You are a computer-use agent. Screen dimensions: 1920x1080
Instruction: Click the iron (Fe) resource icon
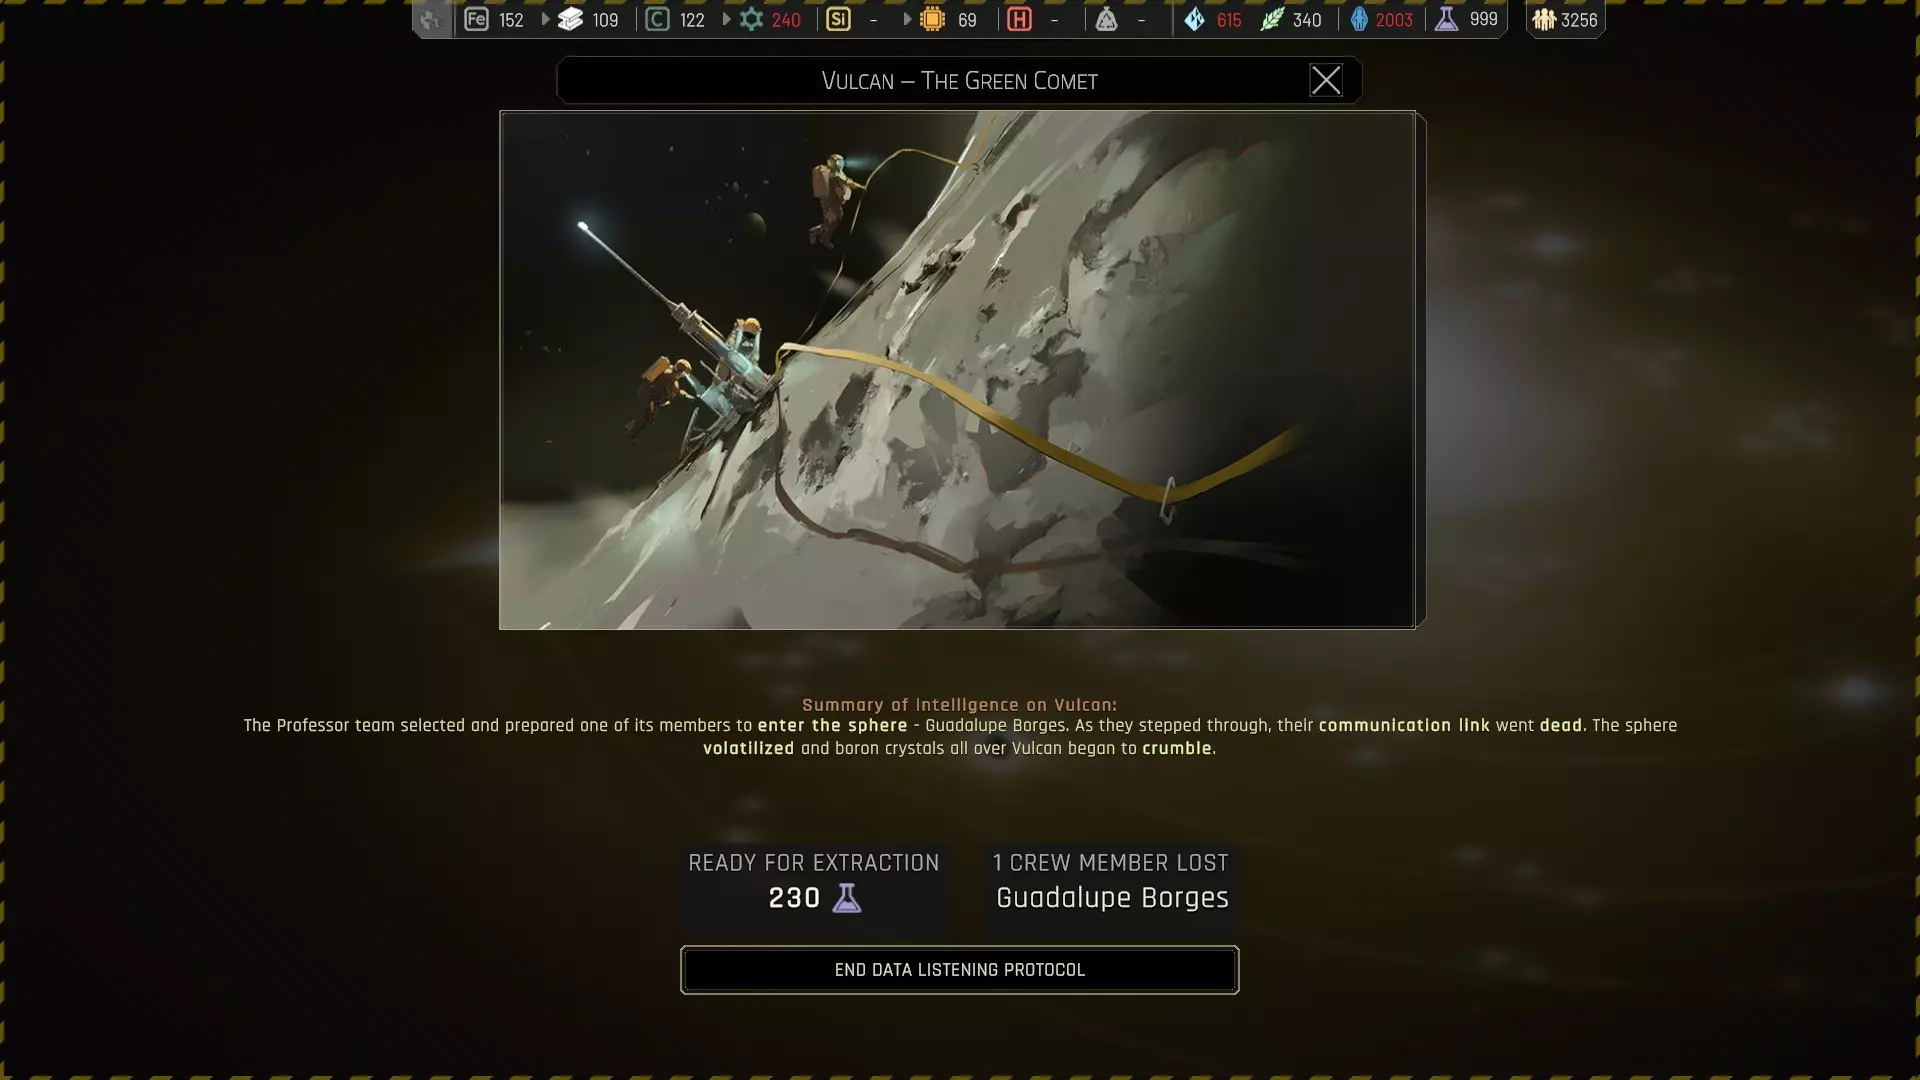click(x=476, y=19)
